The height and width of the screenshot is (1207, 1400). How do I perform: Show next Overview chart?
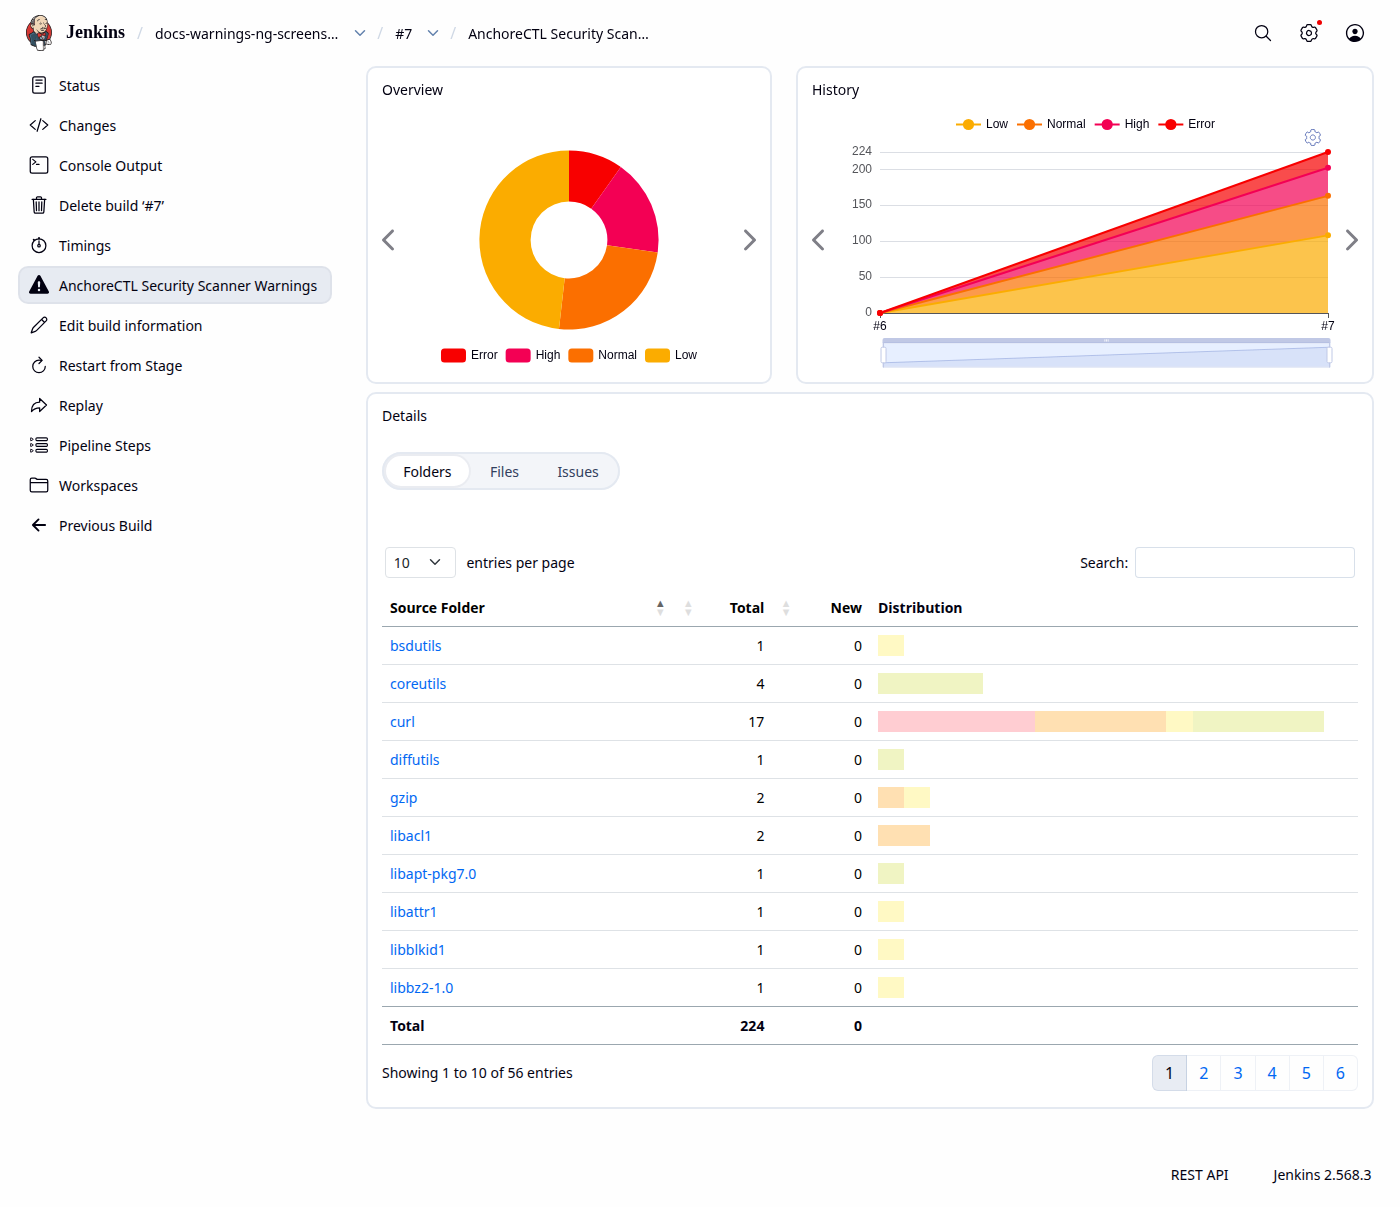750,240
